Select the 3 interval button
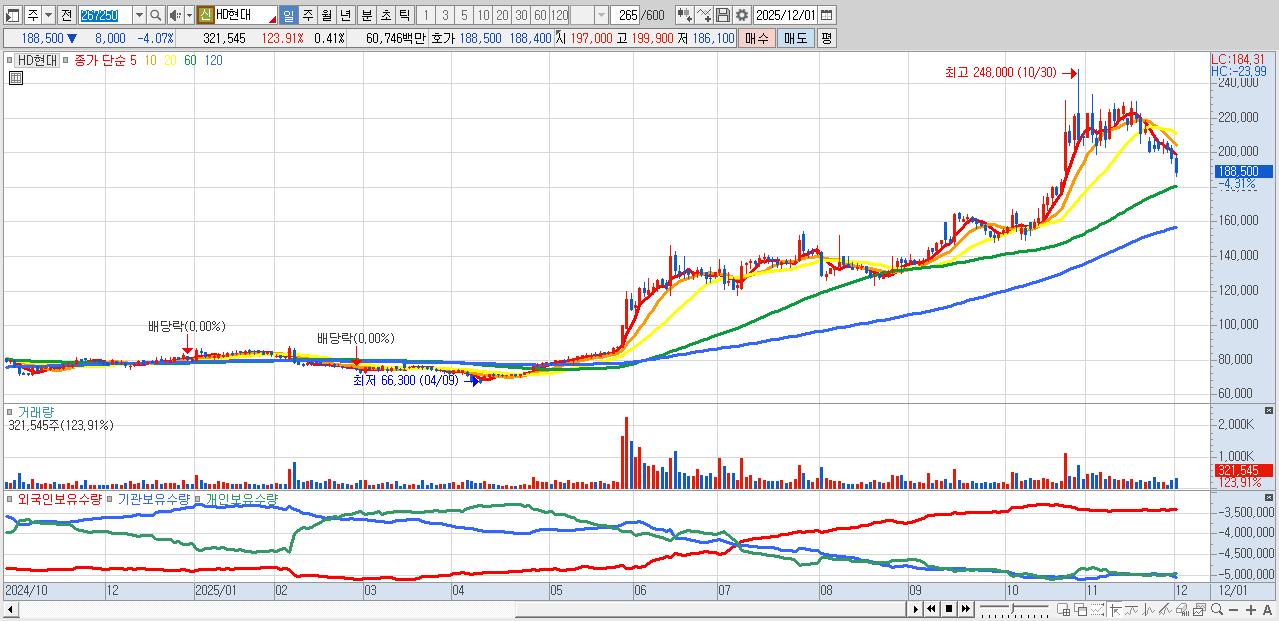The width and height of the screenshot is (1279, 621). click(x=445, y=15)
